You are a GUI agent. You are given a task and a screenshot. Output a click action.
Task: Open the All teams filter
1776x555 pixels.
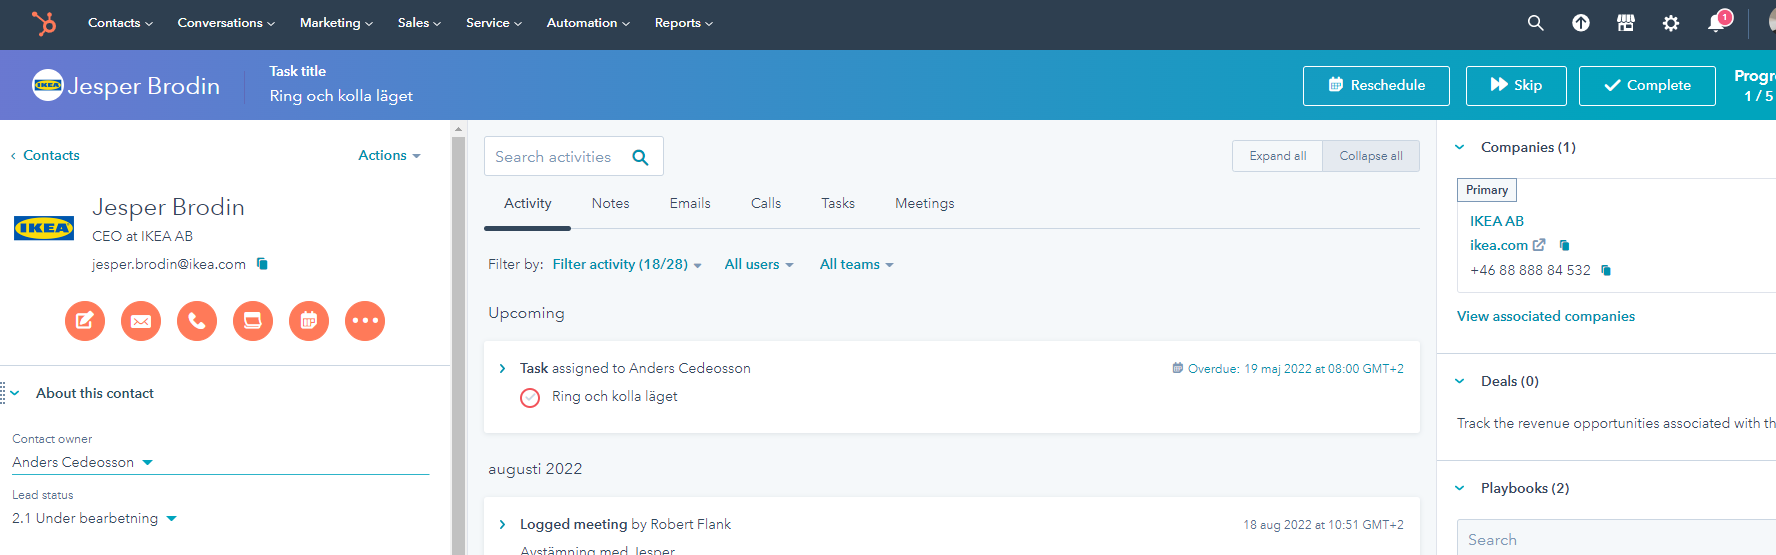(856, 265)
